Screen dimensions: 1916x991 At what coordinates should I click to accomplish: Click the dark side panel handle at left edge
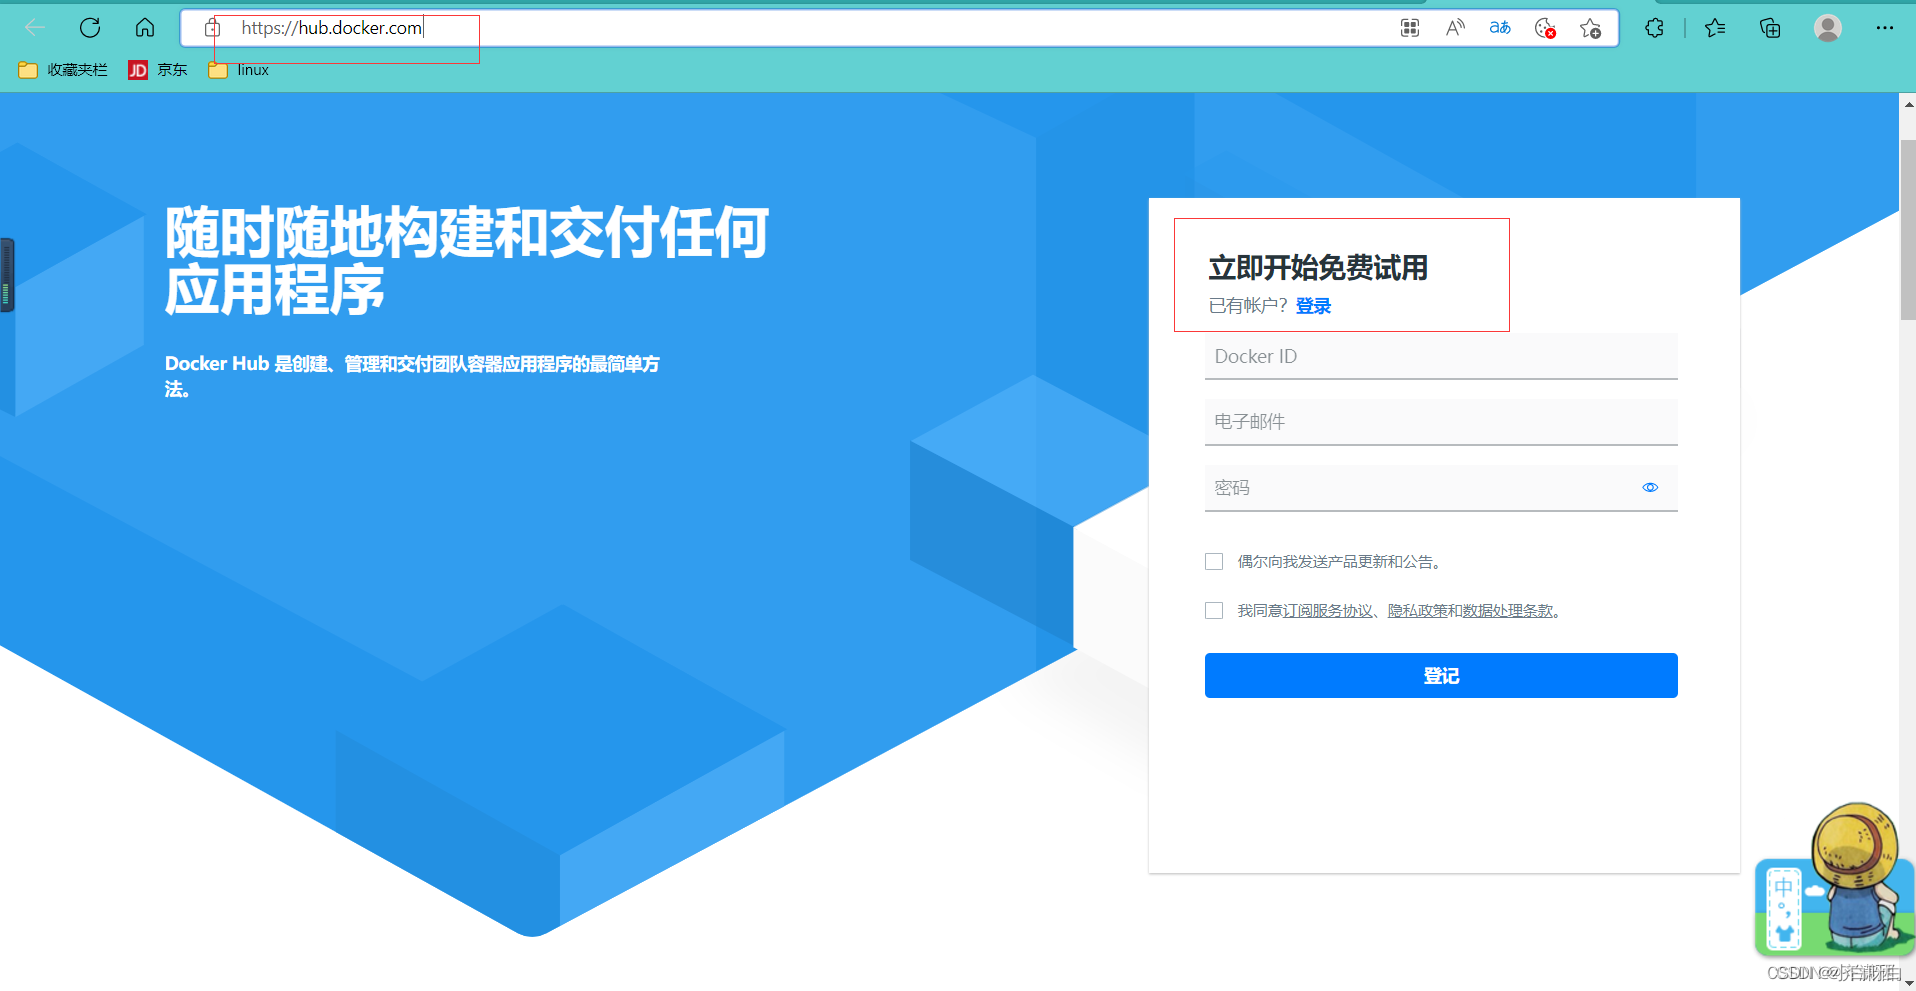pos(7,275)
